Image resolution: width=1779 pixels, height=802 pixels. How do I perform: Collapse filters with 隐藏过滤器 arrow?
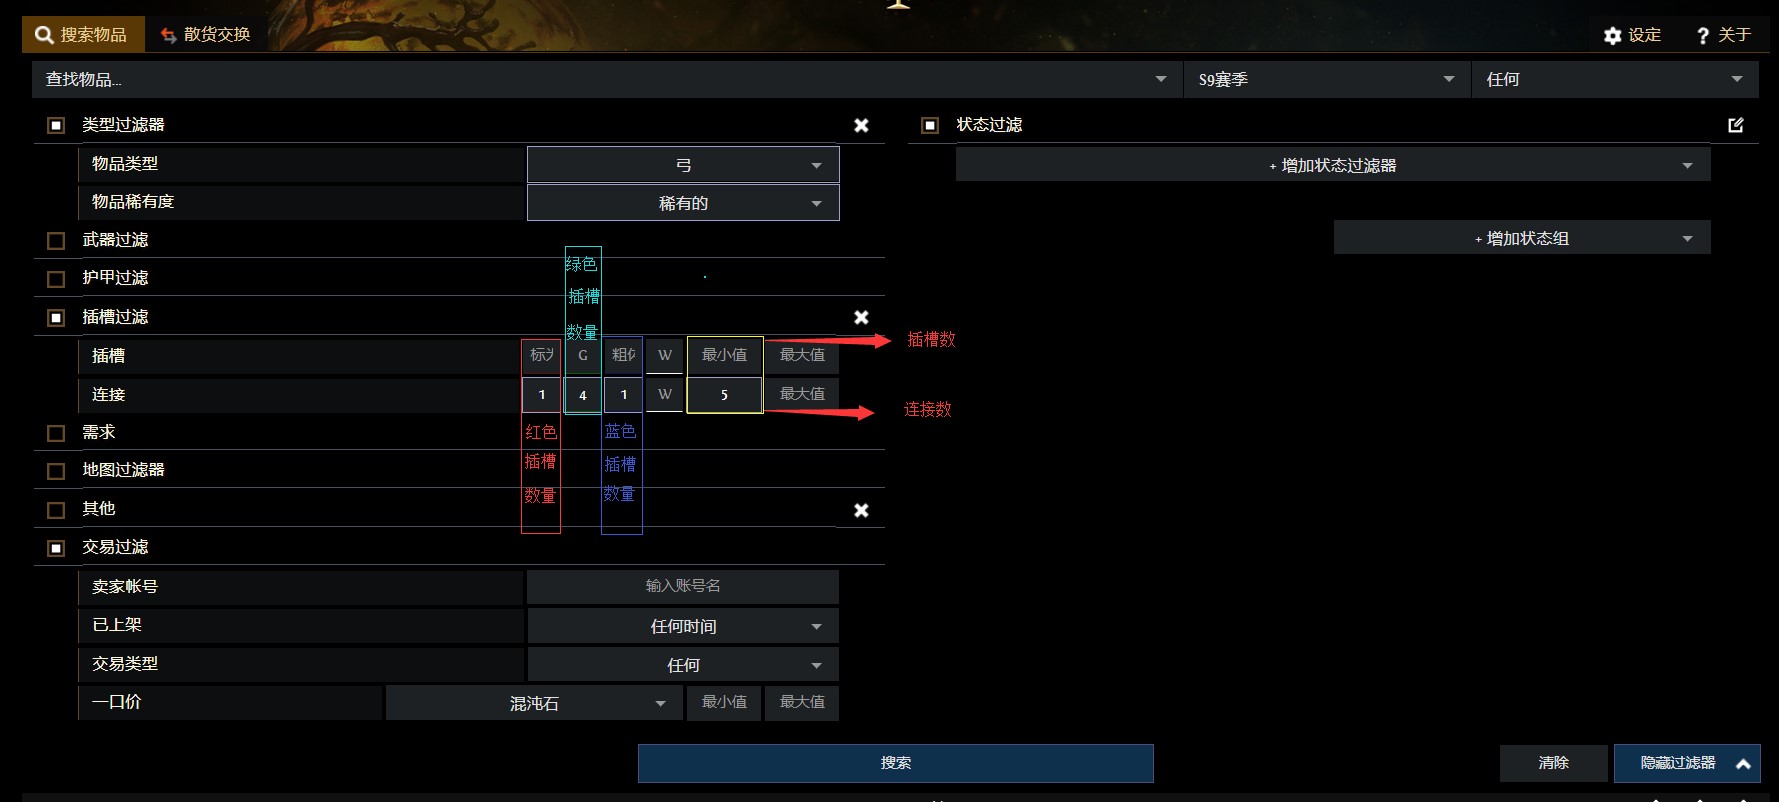(1743, 764)
